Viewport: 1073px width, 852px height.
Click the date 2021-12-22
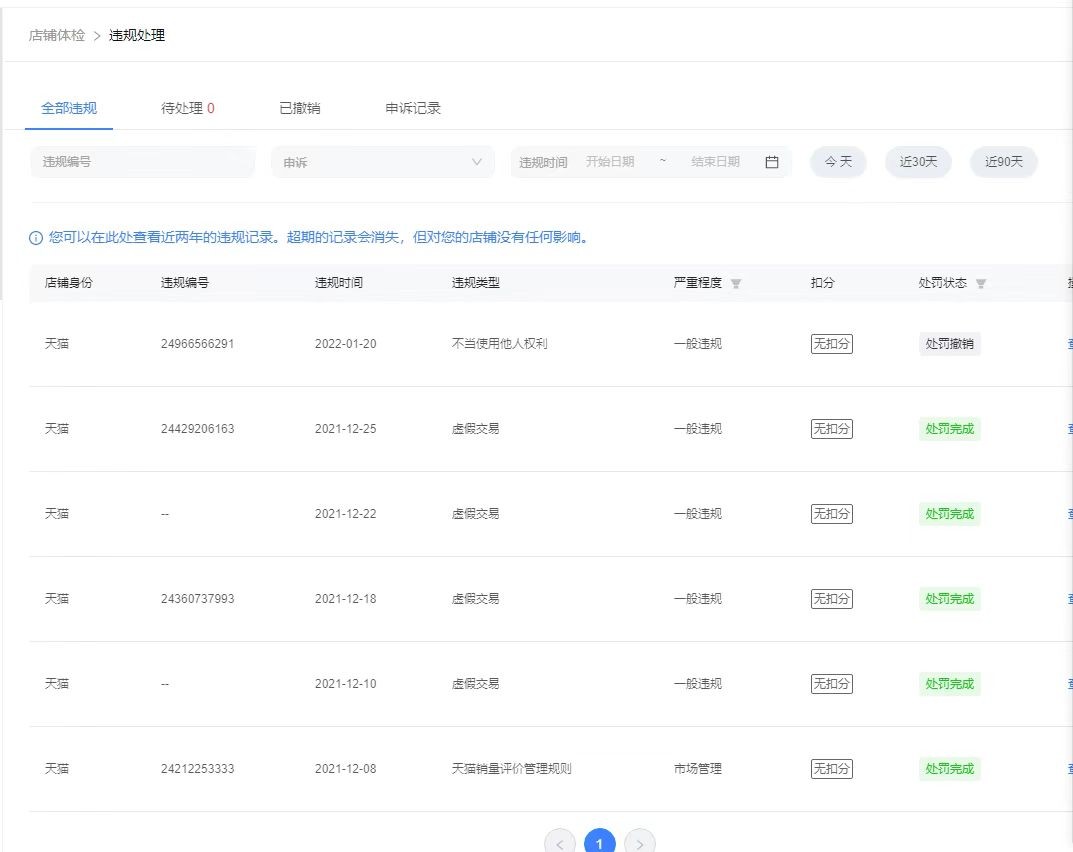point(346,514)
